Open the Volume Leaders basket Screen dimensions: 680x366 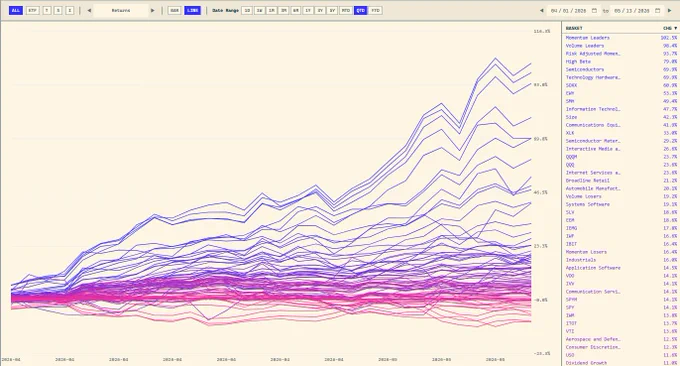[x=621, y=46]
